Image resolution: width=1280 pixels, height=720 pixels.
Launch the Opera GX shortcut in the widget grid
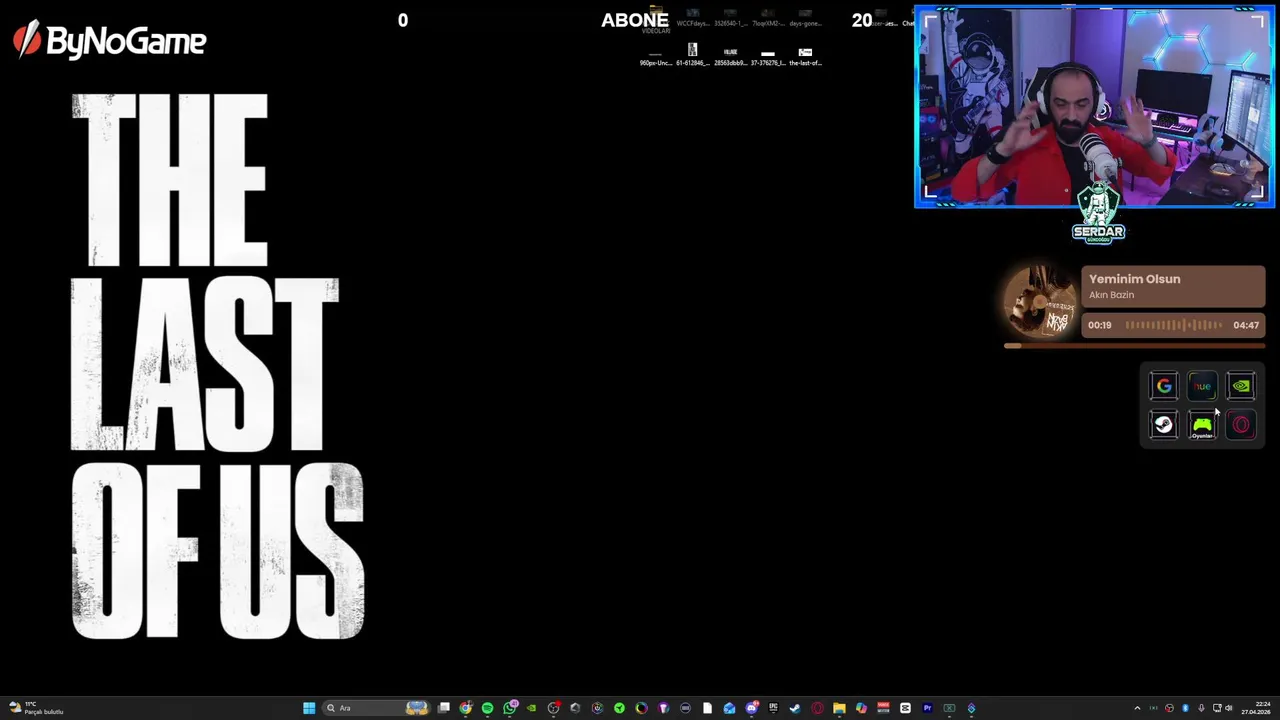click(1241, 425)
